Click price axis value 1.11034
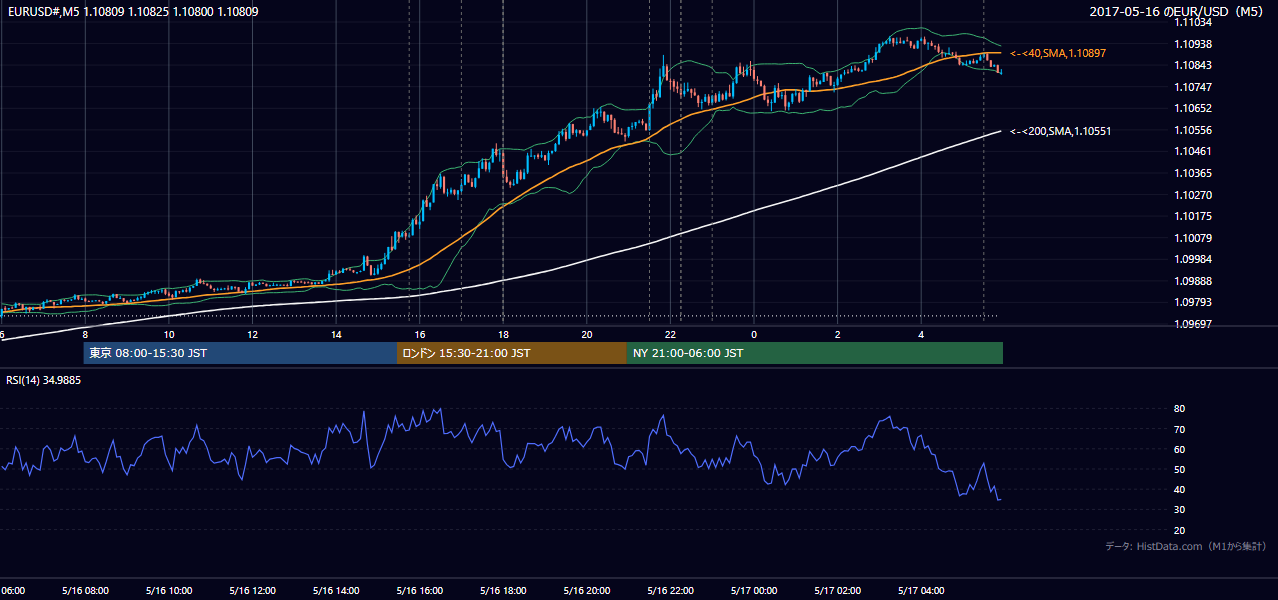This screenshot has height=600, width=1278. (1194, 22)
